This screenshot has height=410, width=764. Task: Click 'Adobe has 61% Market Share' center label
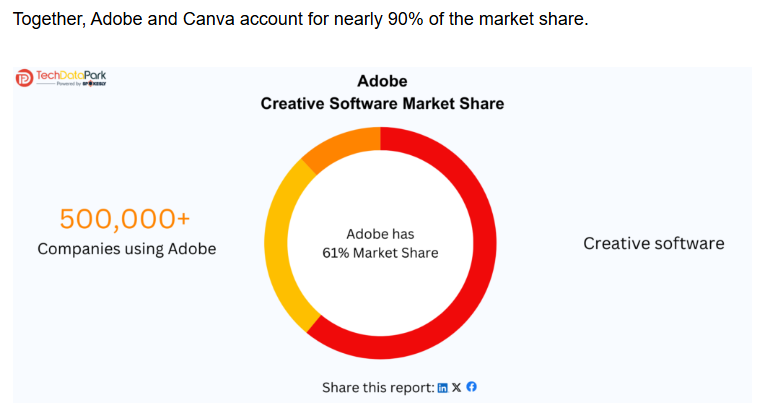pos(380,243)
